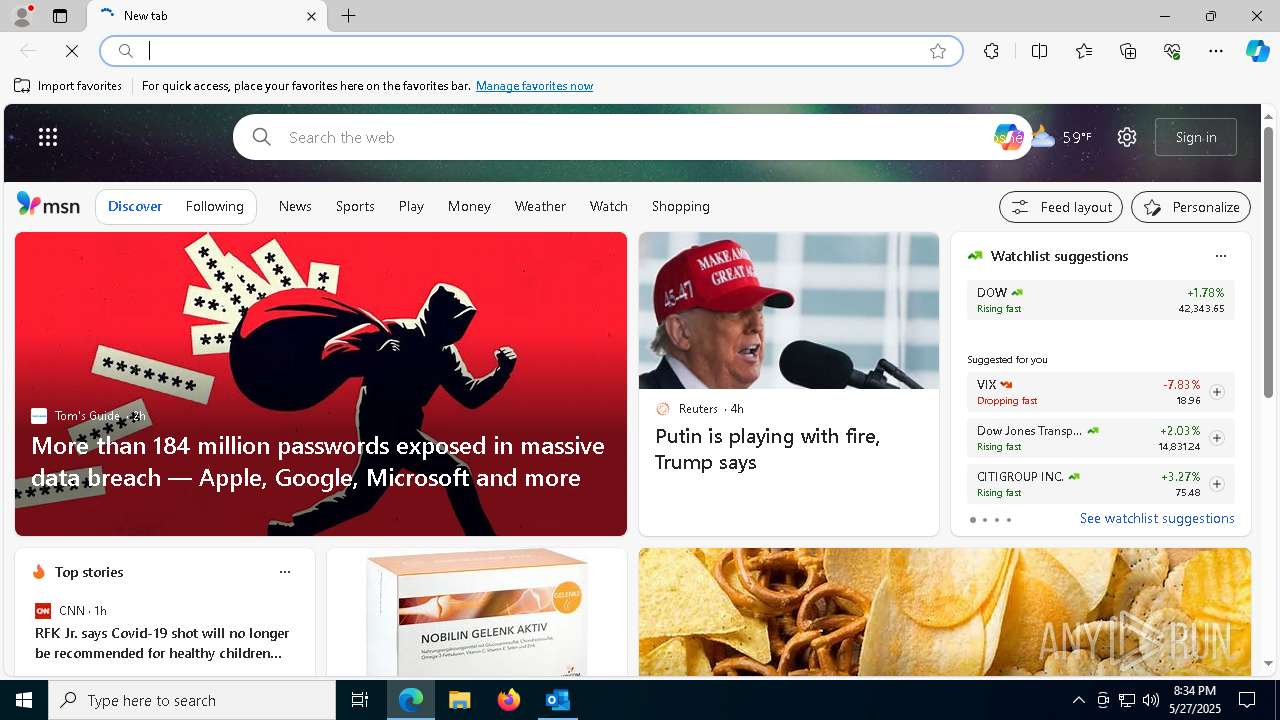Open File Explorer from the taskbar
The image size is (1280, 720).
pos(459,700)
